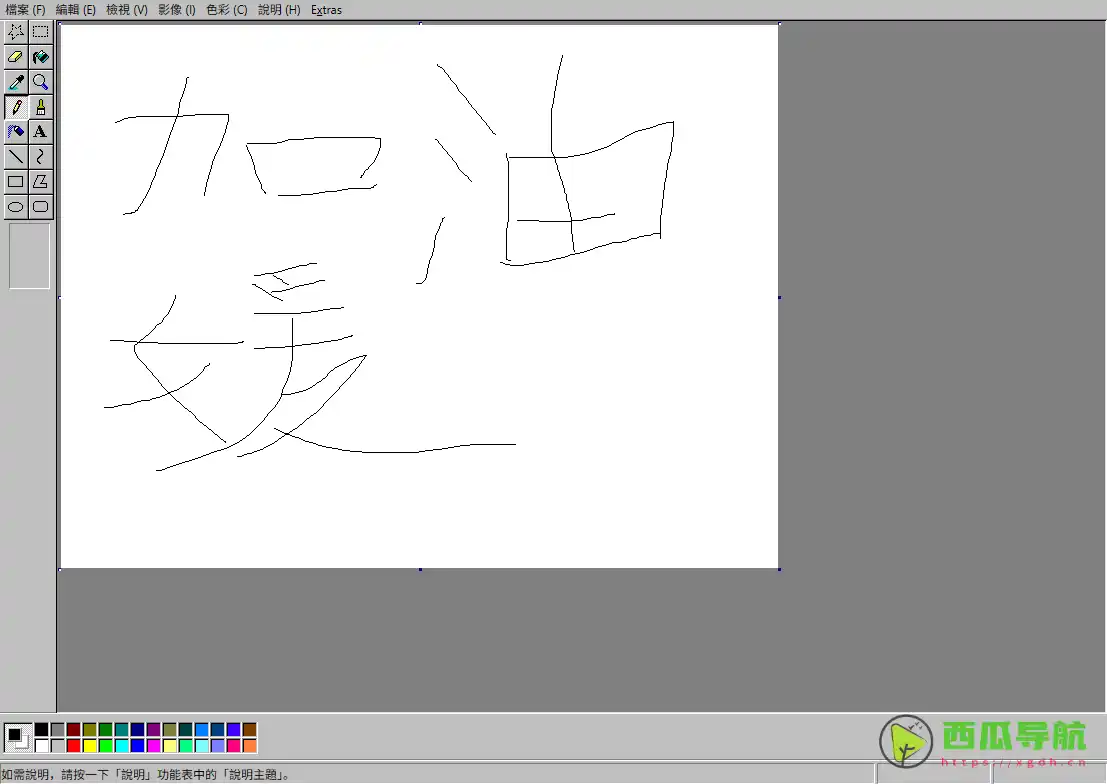Choose the black palette swatch

[42, 730]
